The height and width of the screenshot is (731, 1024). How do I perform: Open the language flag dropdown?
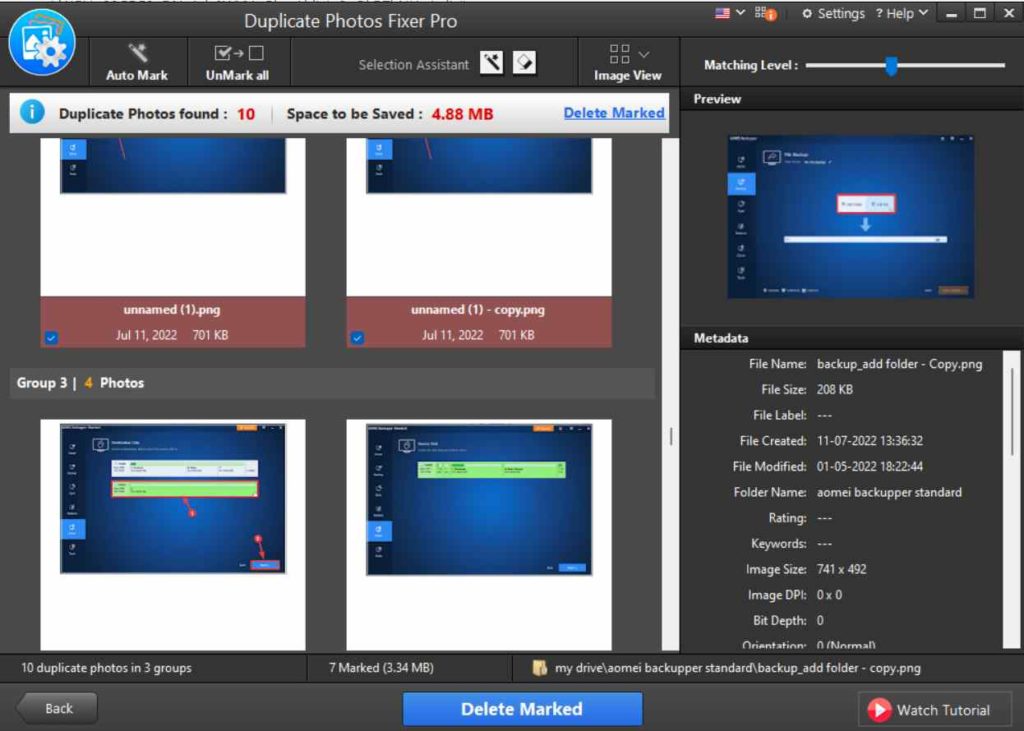point(730,13)
